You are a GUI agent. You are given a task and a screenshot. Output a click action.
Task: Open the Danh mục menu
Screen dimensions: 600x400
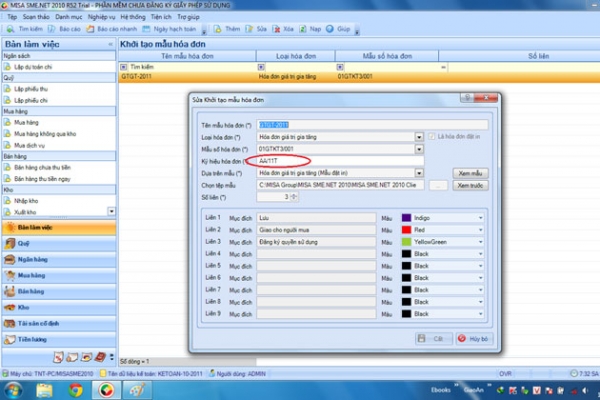coord(70,18)
